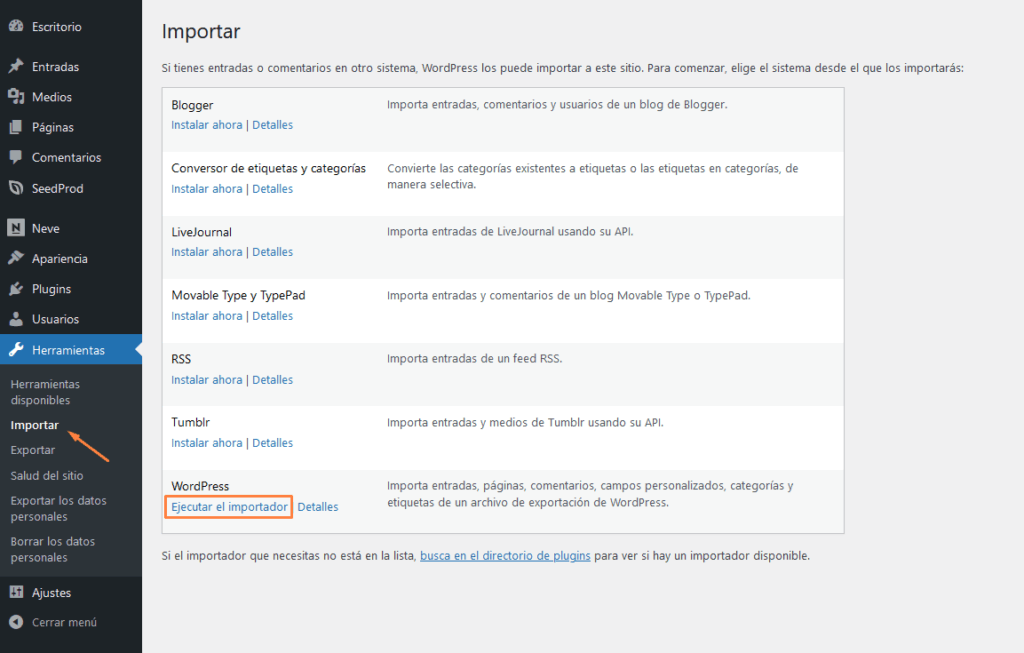Screen dimensions: 1024x653
Task: Click the Páginas pages icon
Action: pyautogui.click(x=16, y=127)
